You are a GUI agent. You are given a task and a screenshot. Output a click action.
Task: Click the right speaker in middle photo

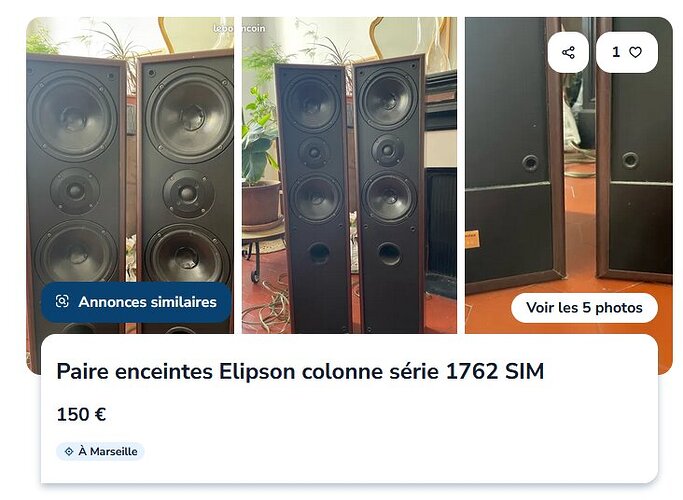389,194
